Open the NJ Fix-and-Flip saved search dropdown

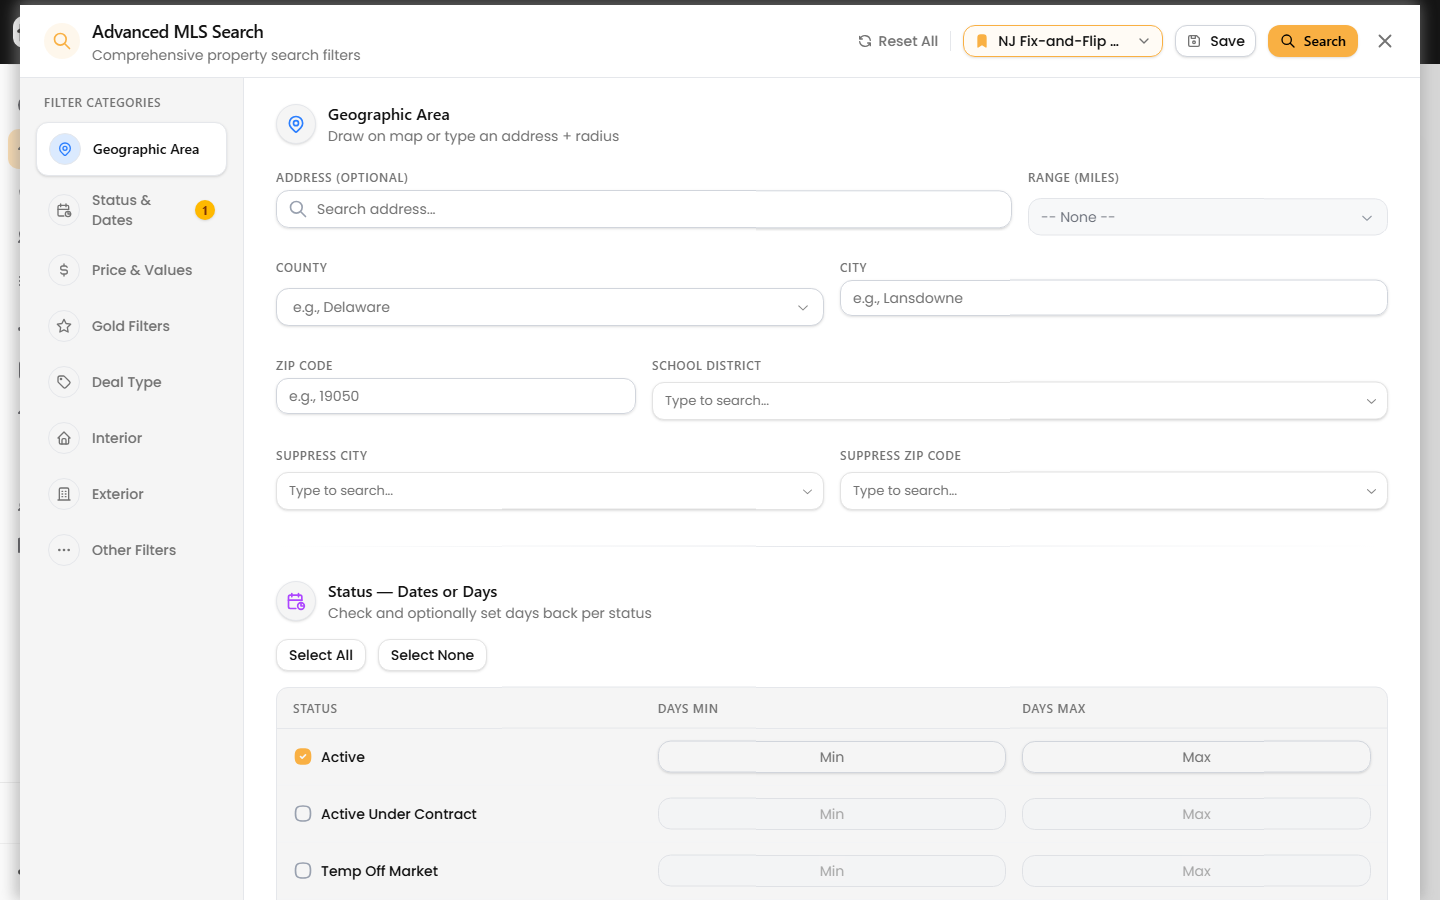coord(1063,41)
